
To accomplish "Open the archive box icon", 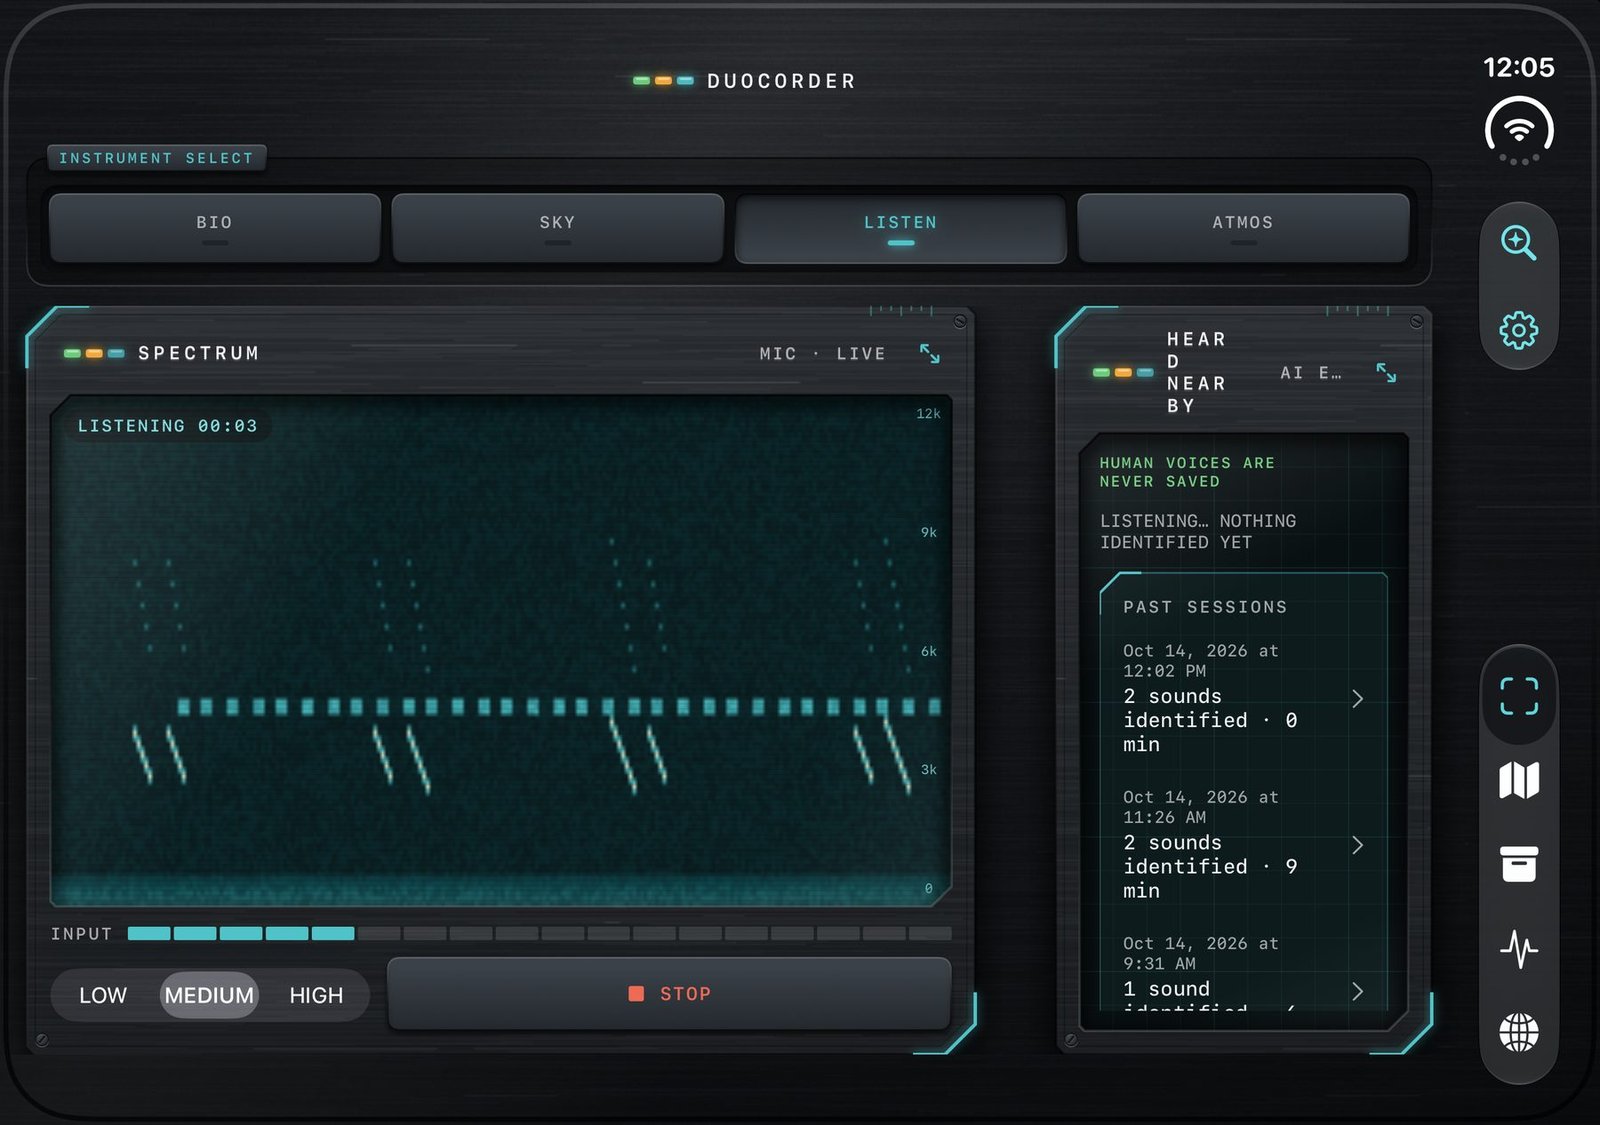I will pyautogui.click(x=1518, y=864).
